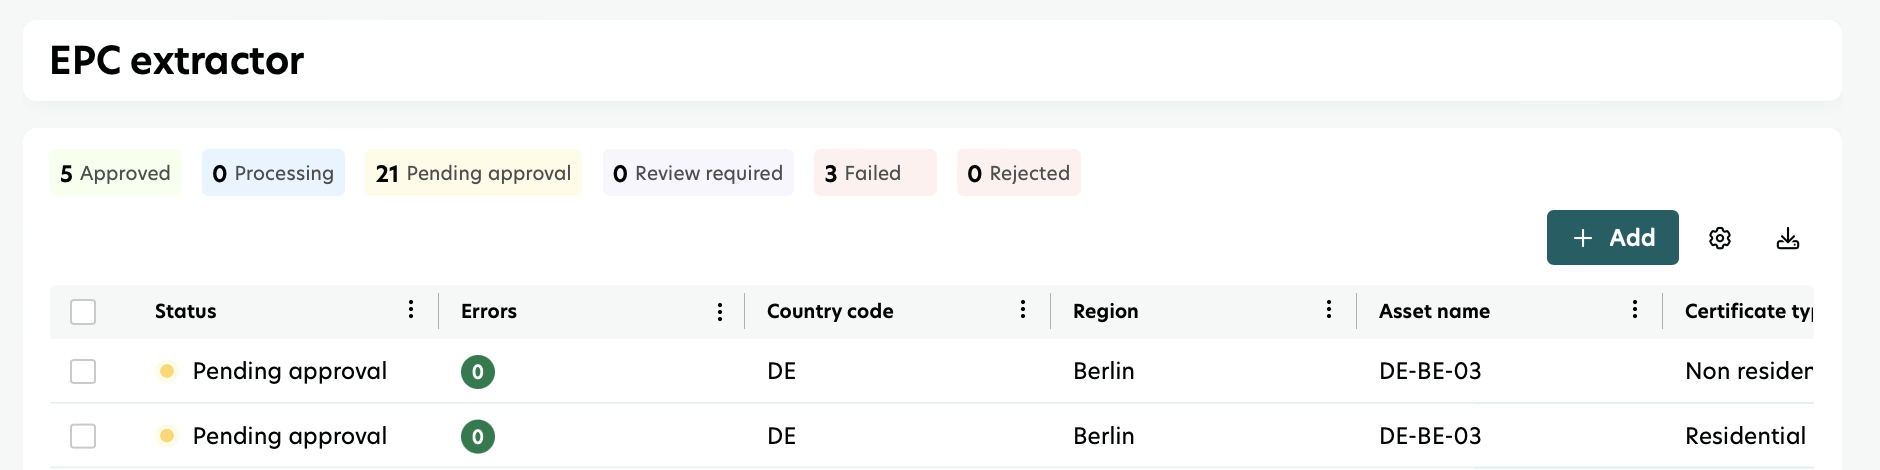This screenshot has height=470, width=1880.
Task: Open Country code column menu dots
Action: (x=1023, y=310)
